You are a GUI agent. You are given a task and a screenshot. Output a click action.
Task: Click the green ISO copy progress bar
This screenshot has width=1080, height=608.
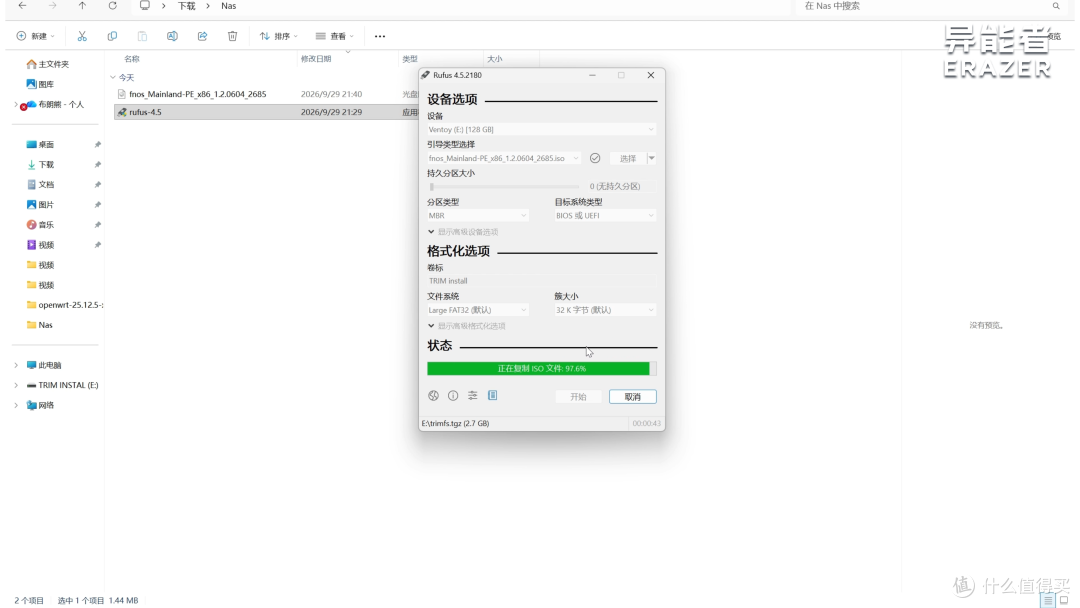point(541,368)
